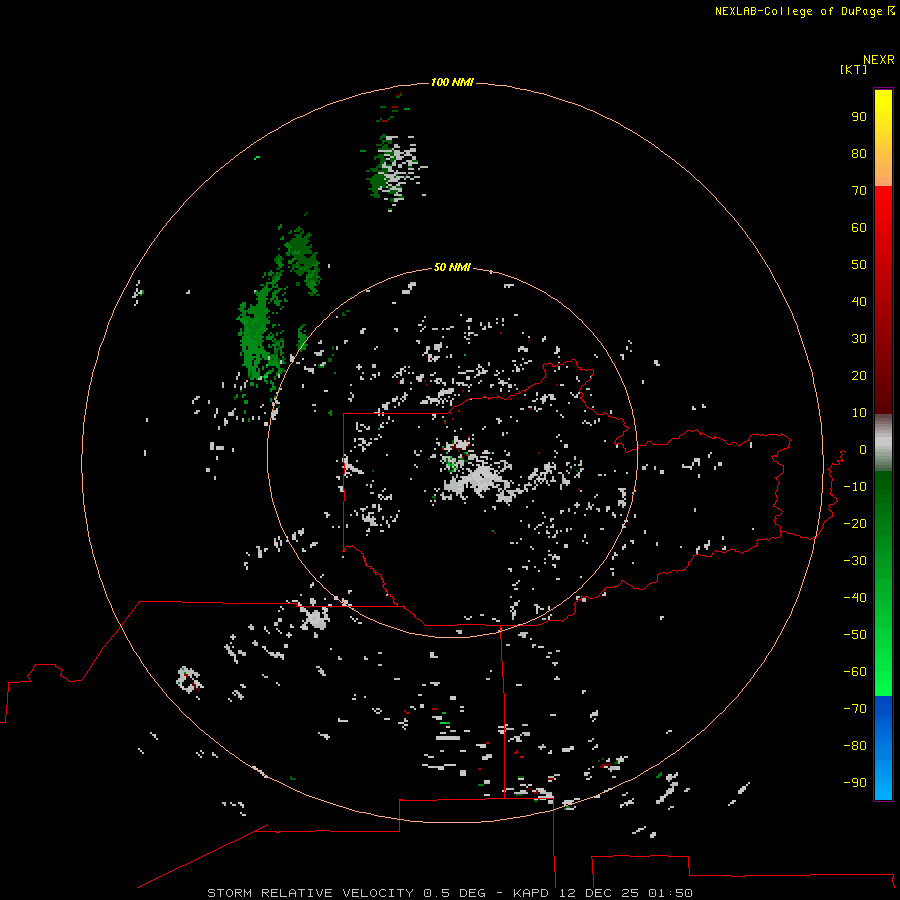900x900 pixels.
Task: Click the 50 NMI range ring label
Action: click(x=452, y=267)
